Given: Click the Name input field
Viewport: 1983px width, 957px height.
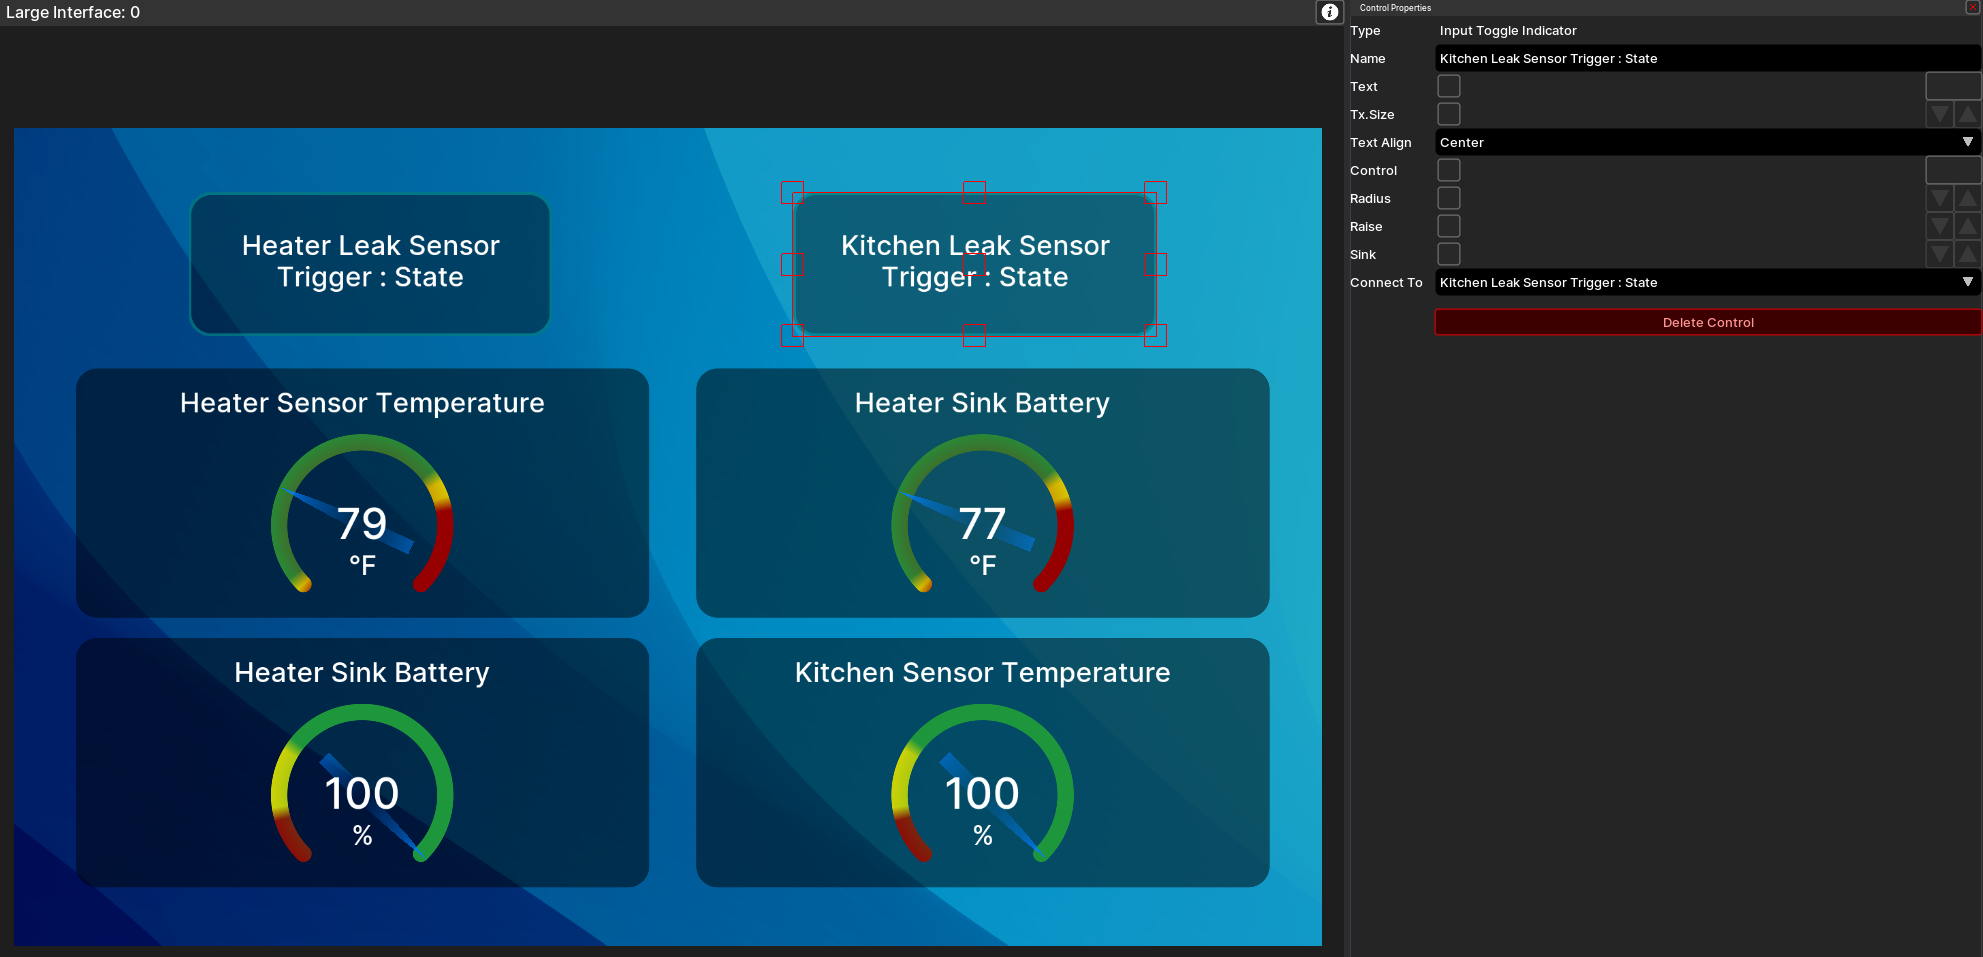Looking at the screenshot, I should pos(1707,58).
